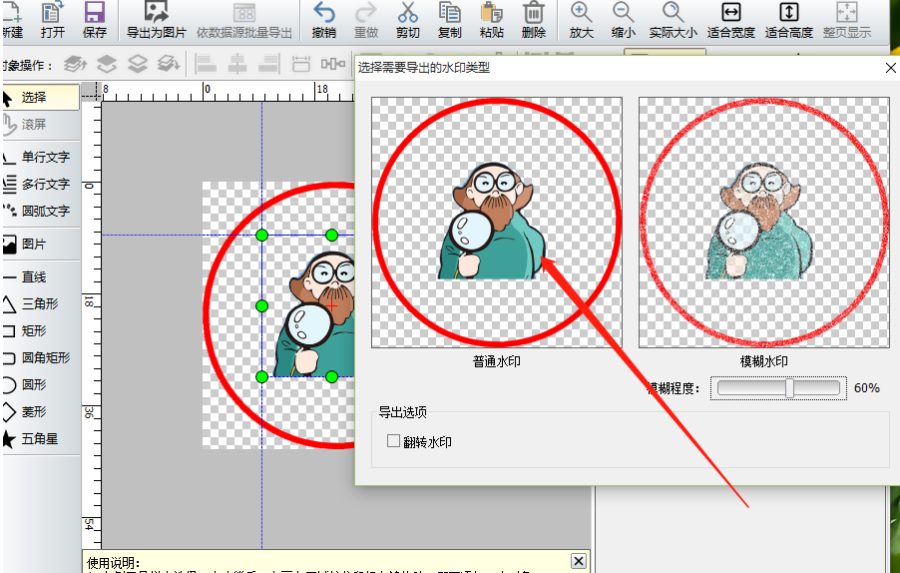Choose the 多行文字 multi-line text tool
Screen dimensions: 900x573
(x=40, y=184)
